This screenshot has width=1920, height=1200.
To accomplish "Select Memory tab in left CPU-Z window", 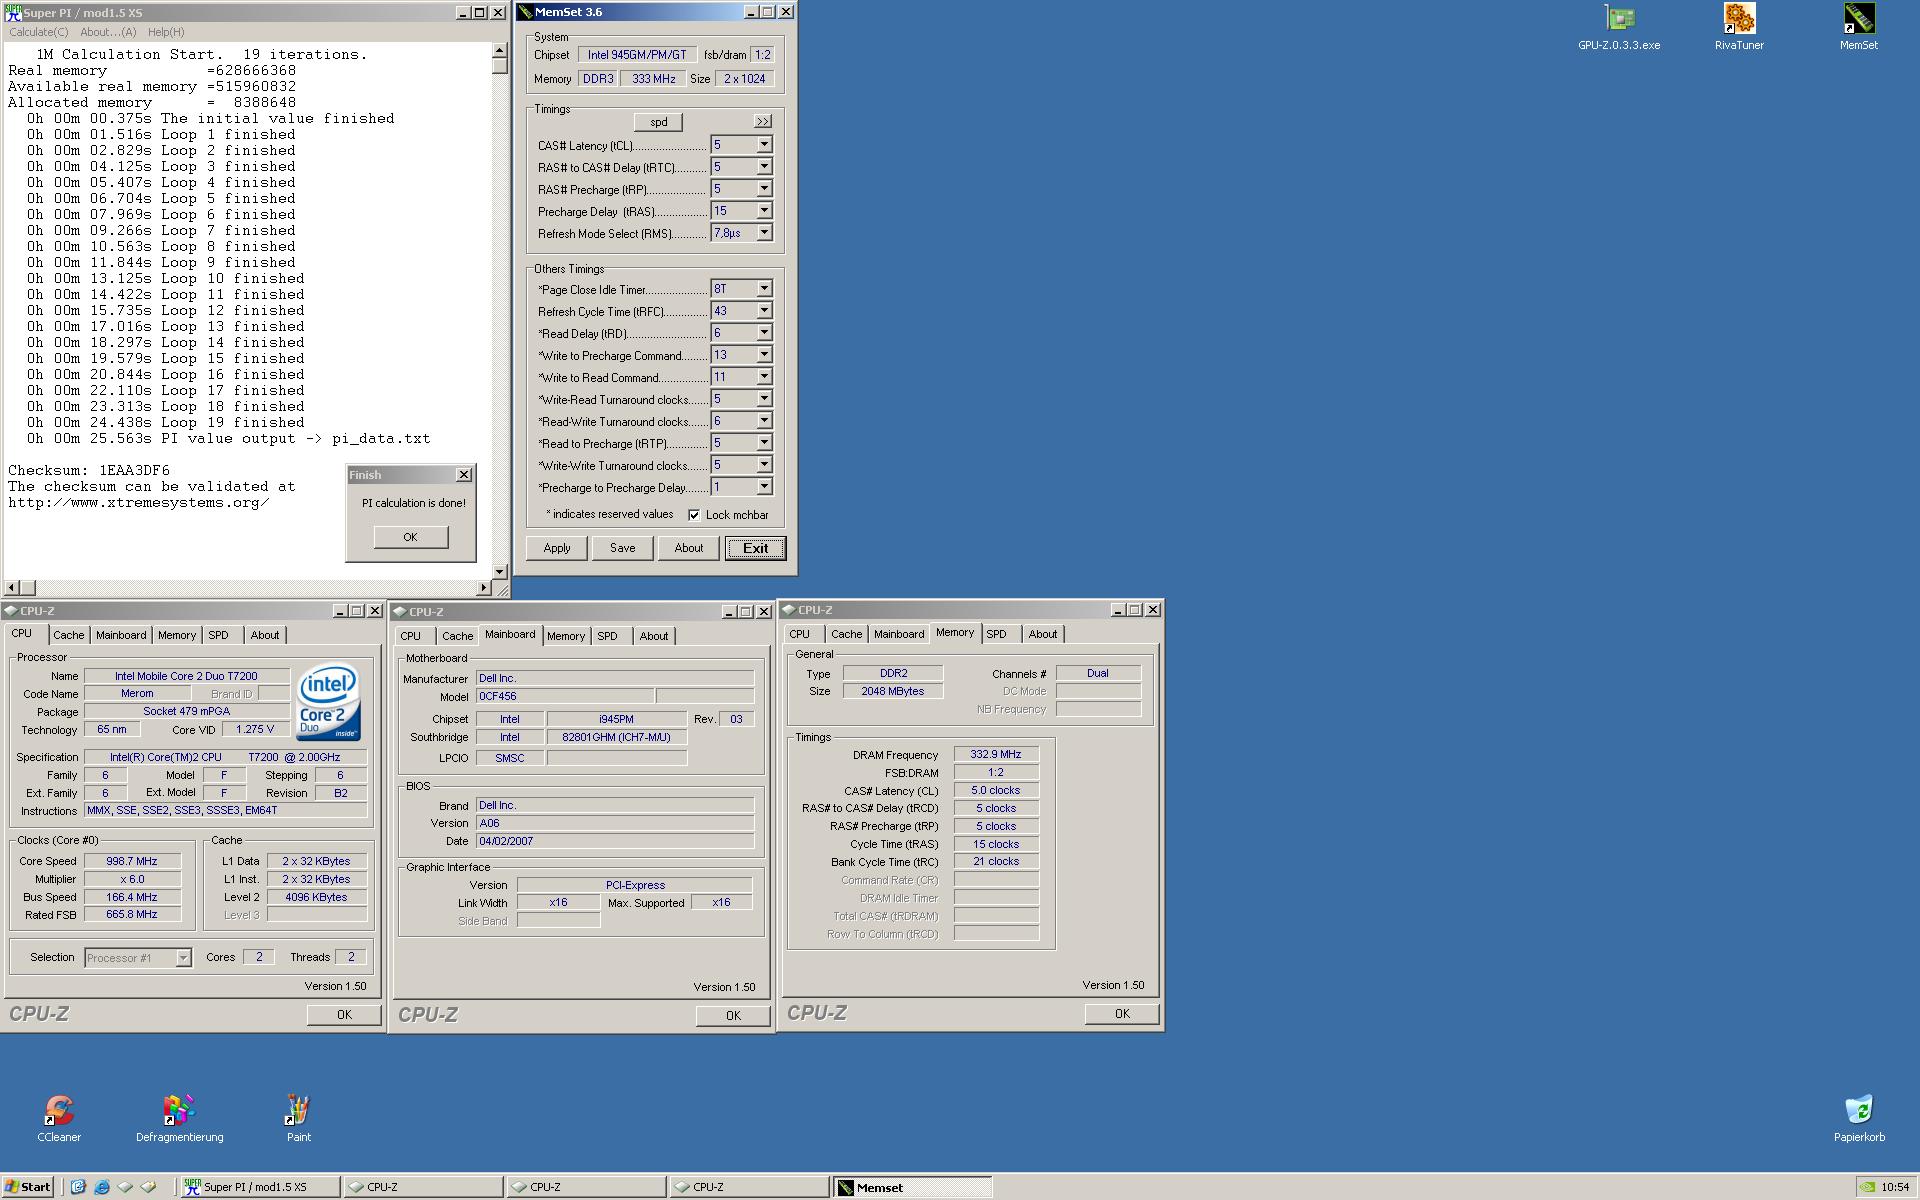I will 177,635.
